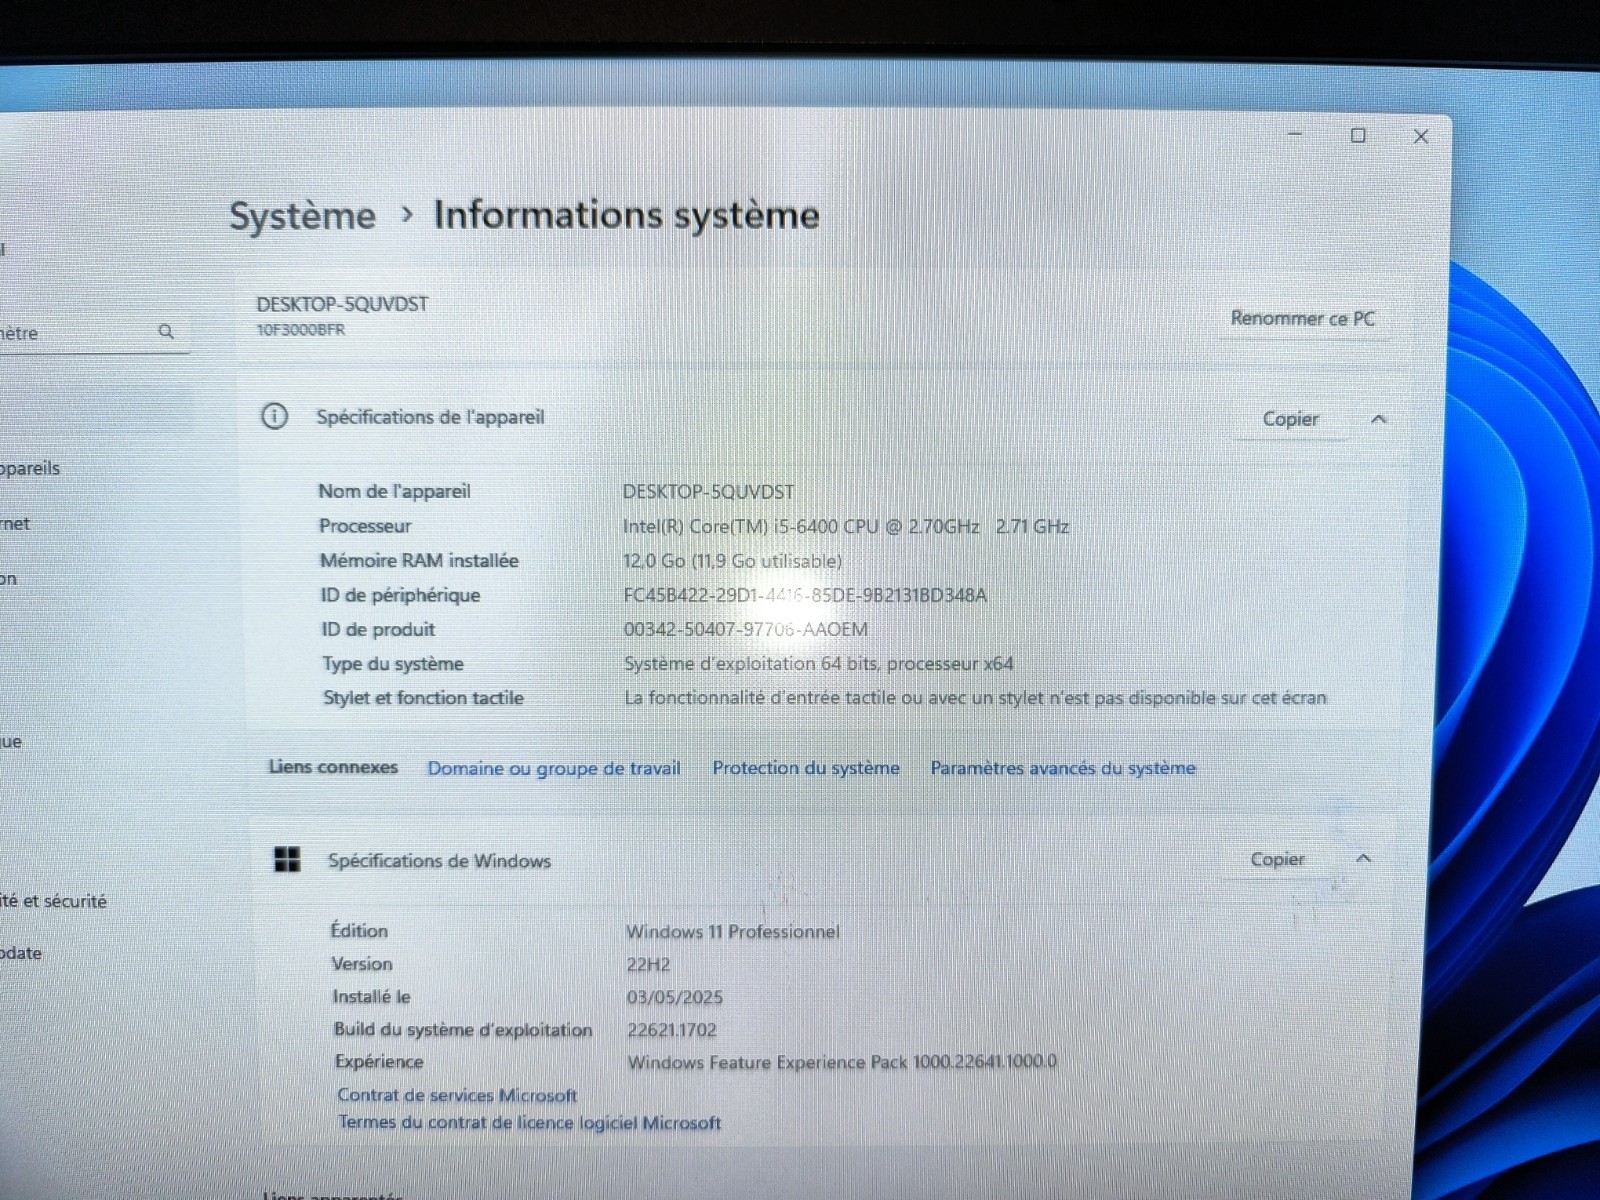Collapse the Spécifications de Windows section
Viewport: 1600px width, 1200px height.
click(1362, 859)
